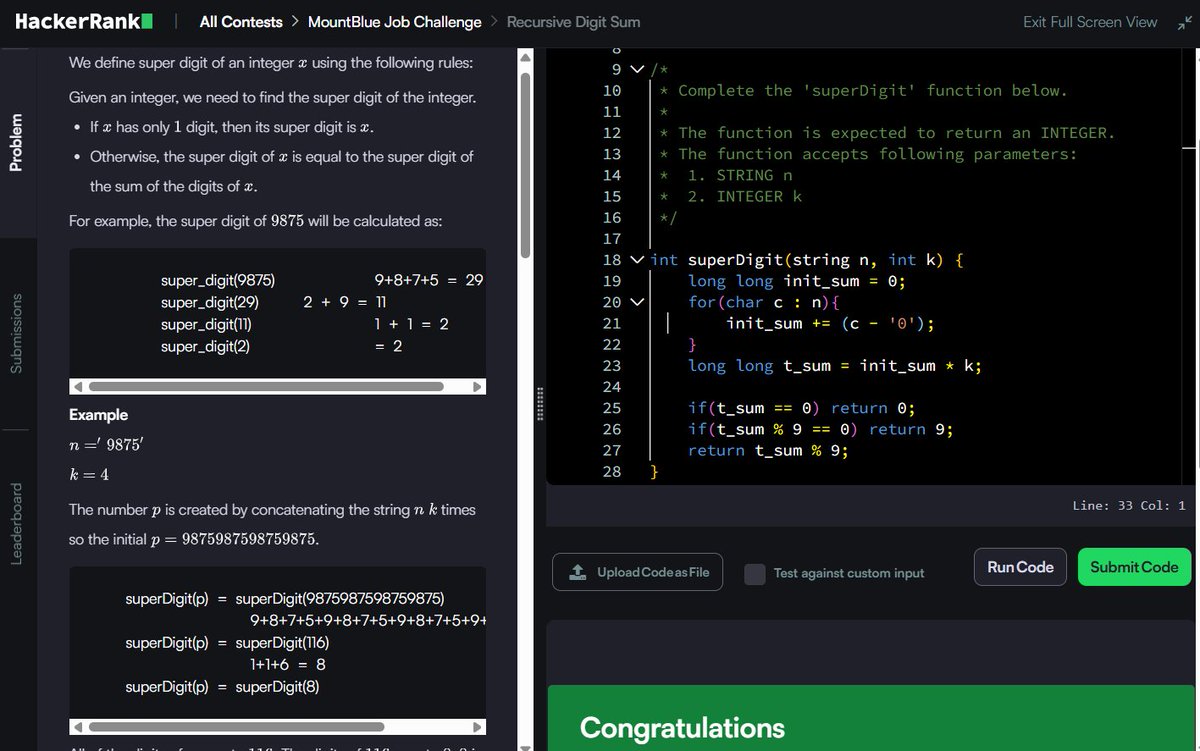Click scroll-right arrow of first code example
1200x751 pixels.
(x=478, y=387)
